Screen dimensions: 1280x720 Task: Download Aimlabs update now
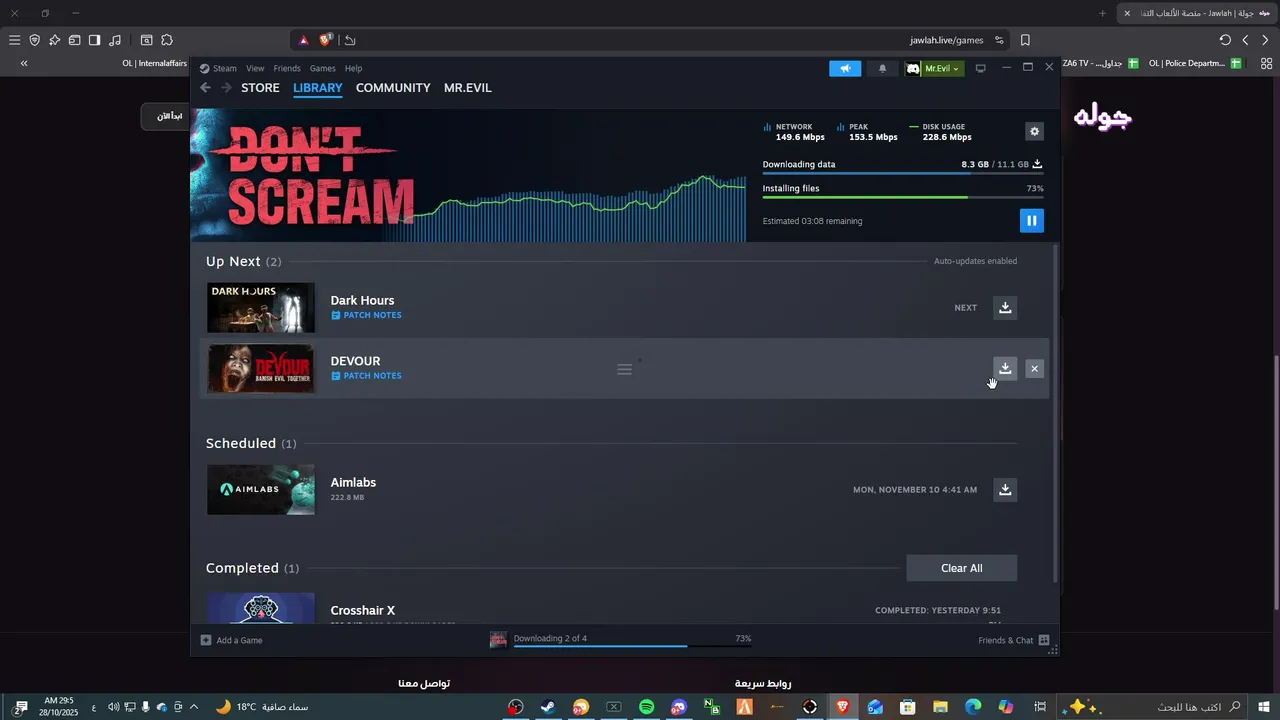point(1005,490)
